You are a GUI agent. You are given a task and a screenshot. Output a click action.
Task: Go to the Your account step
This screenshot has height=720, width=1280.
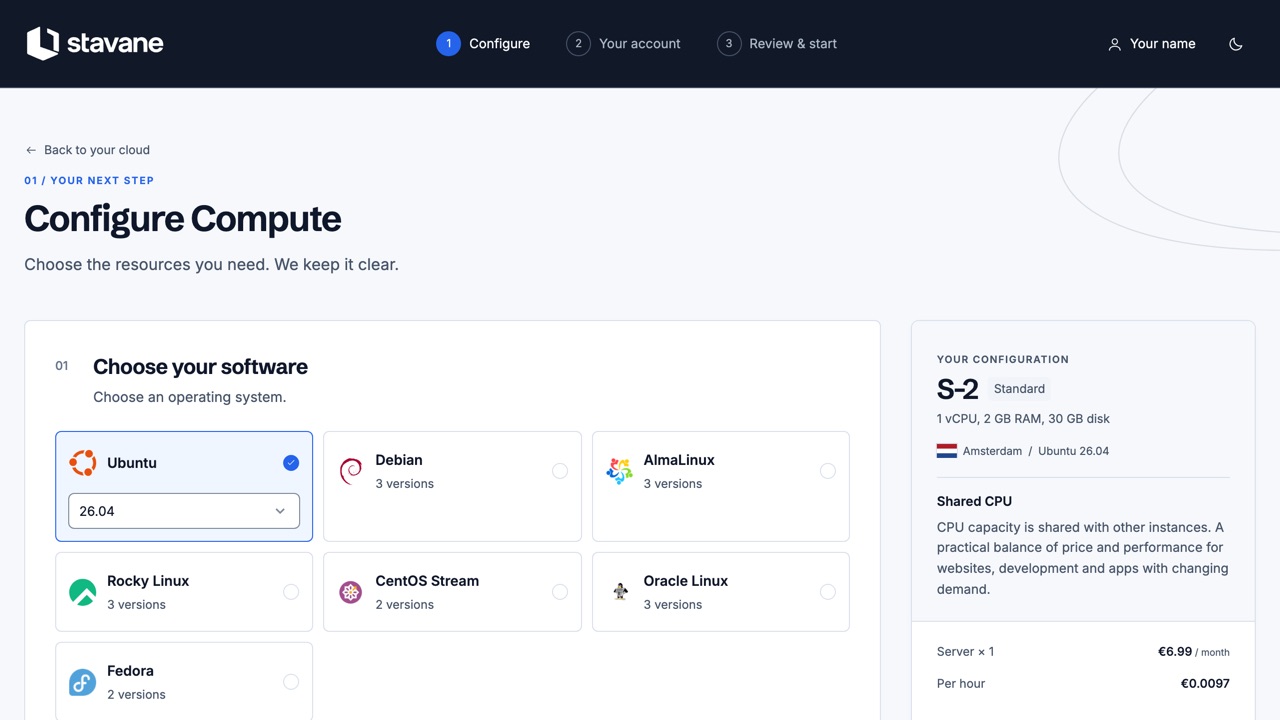[x=623, y=44]
